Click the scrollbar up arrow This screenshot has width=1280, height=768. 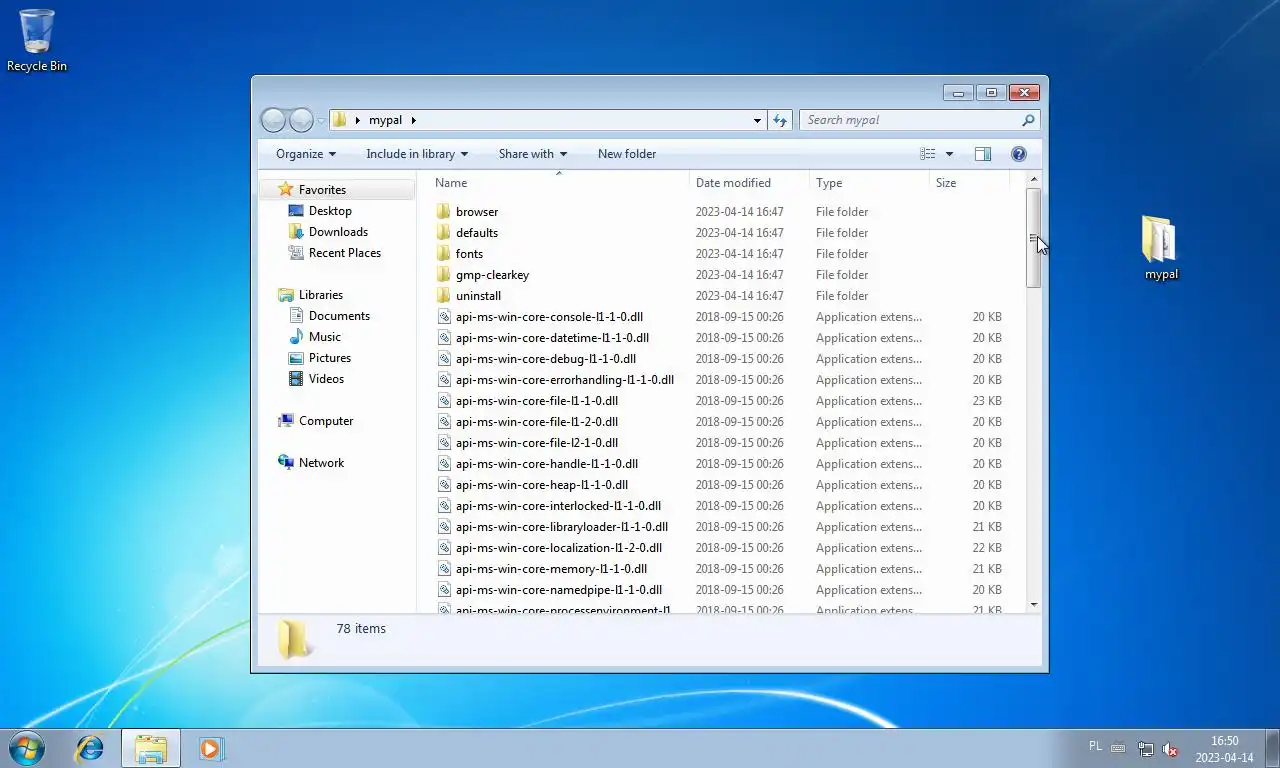pos(1034,180)
